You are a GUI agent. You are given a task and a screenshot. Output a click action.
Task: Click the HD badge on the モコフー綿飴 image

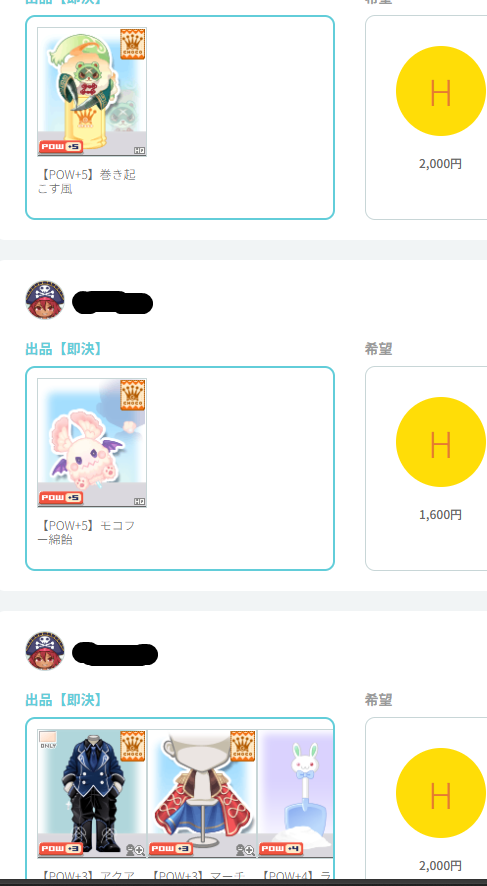[x=140, y=501]
